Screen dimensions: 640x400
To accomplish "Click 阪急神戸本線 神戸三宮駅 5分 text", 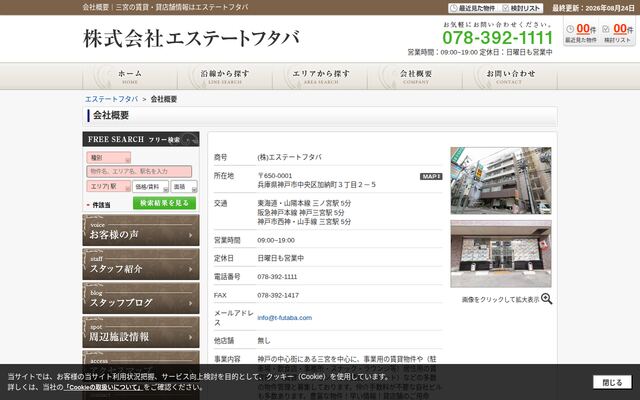I will coord(301,213).
